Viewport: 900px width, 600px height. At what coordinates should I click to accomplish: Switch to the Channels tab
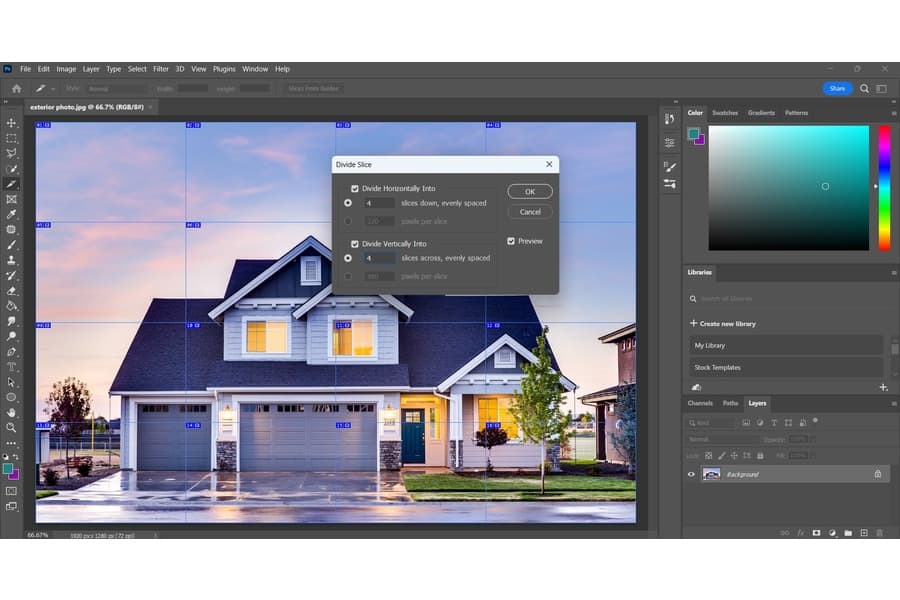click(700, 404)
